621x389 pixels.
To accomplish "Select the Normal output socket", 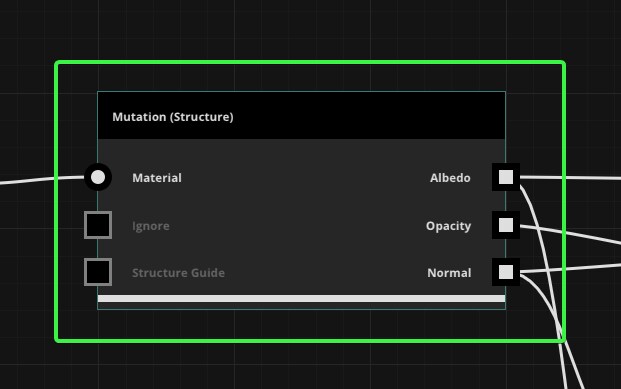I will 506,272.
